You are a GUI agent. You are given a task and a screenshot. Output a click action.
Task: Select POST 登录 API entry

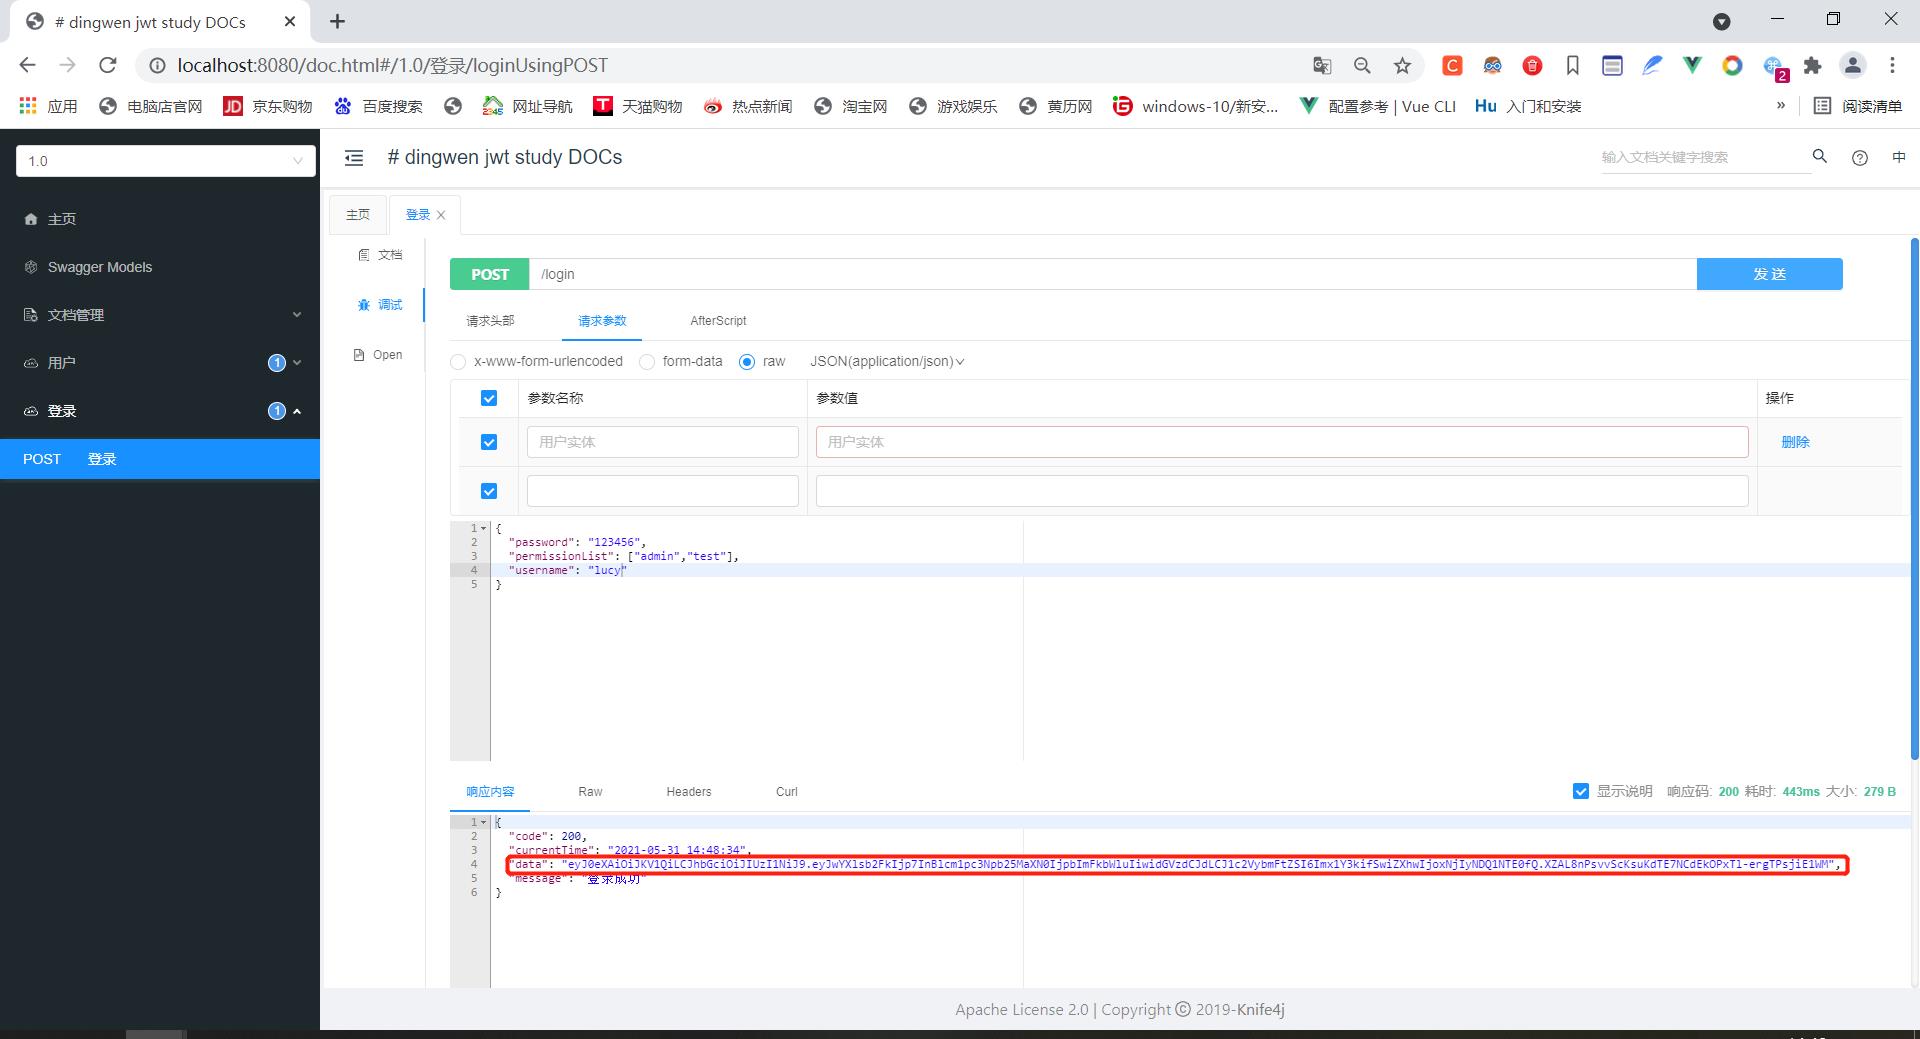coord(160,459)
